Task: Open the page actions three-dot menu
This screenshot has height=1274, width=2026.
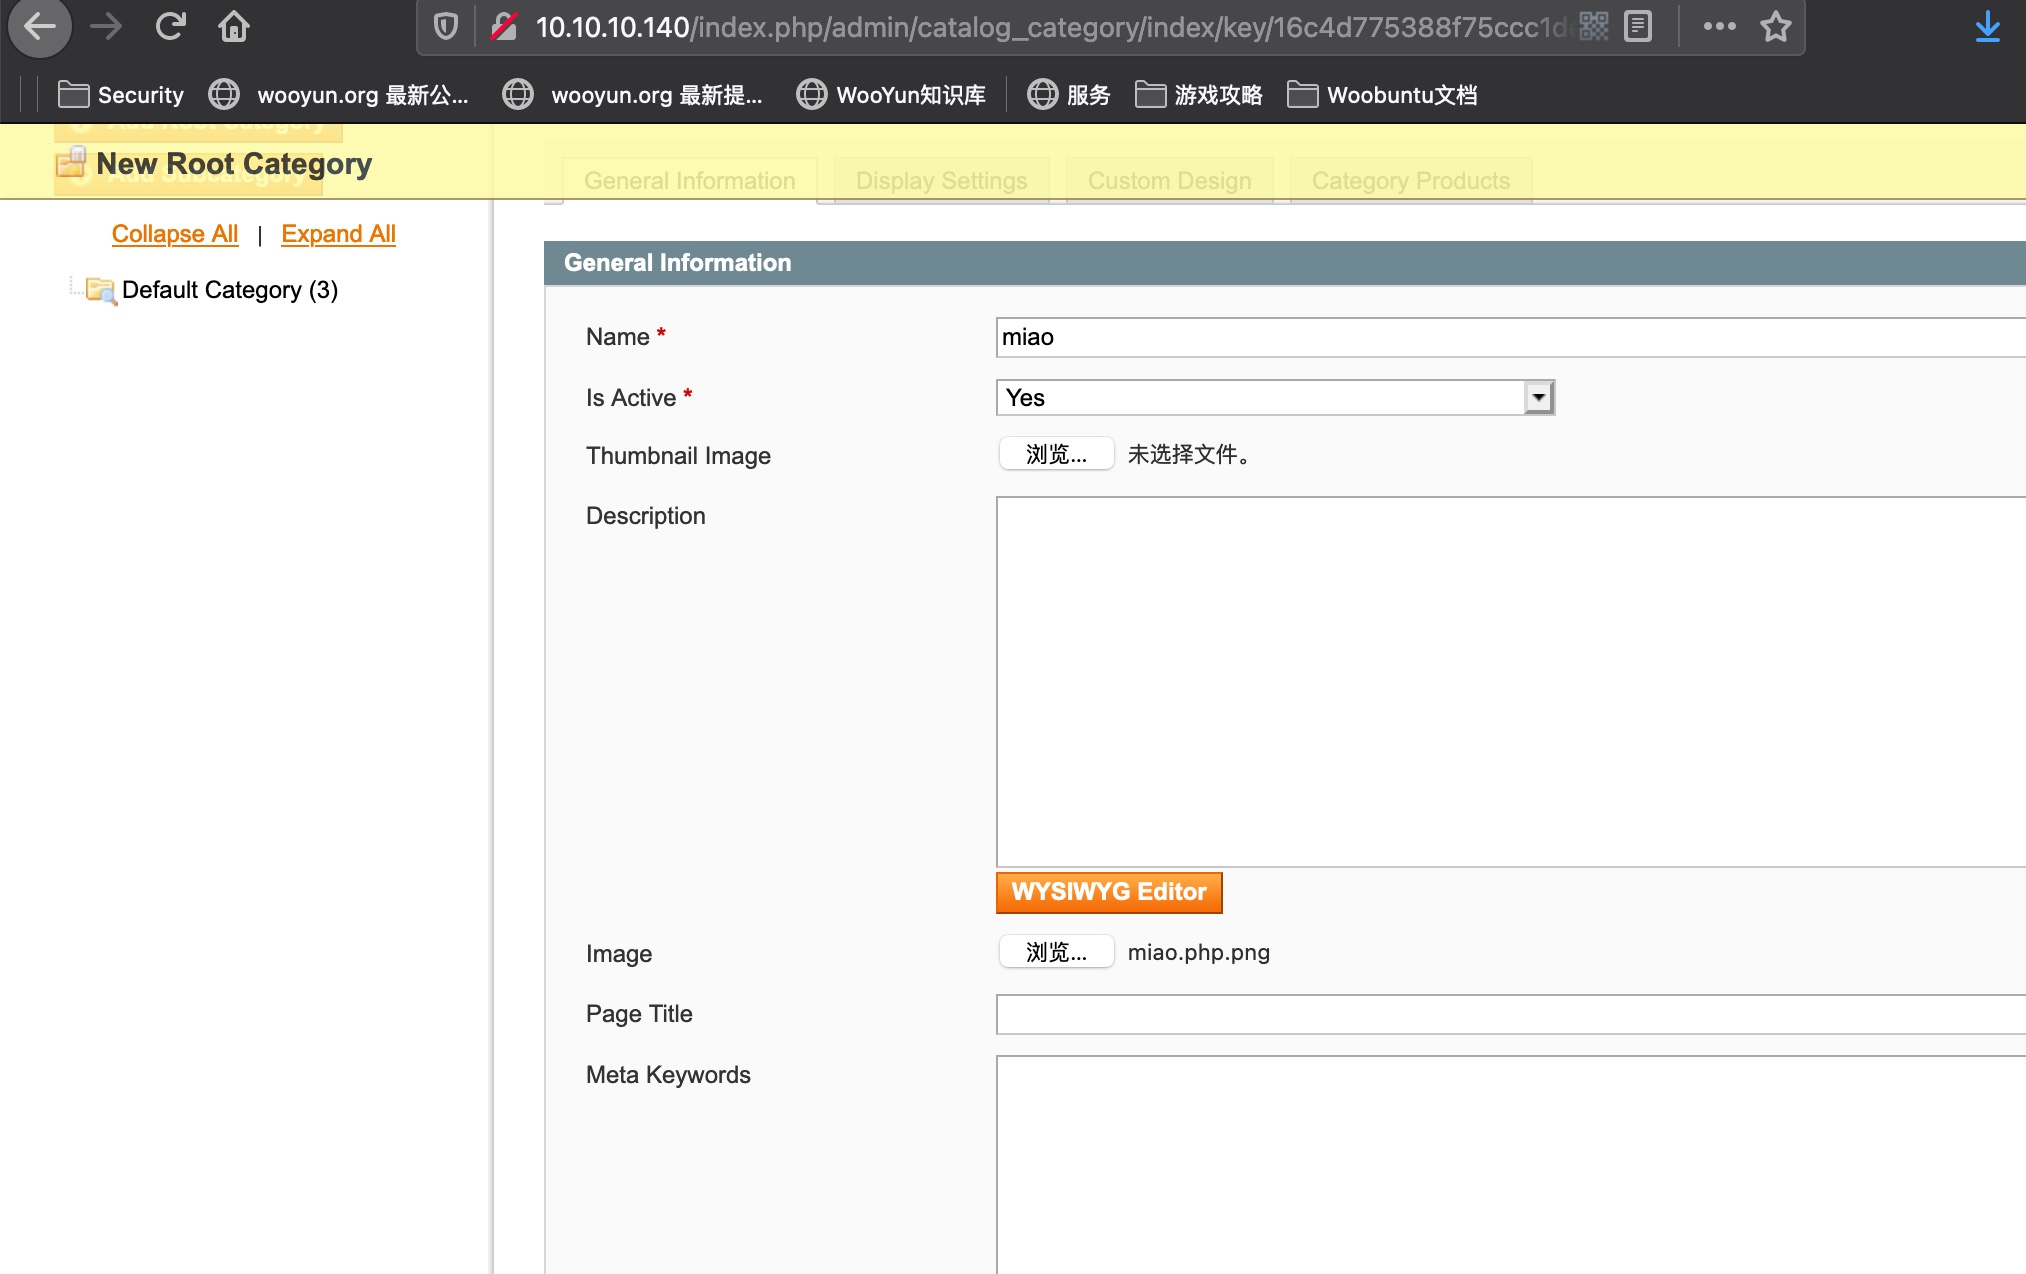Action: pos(1719,26)
